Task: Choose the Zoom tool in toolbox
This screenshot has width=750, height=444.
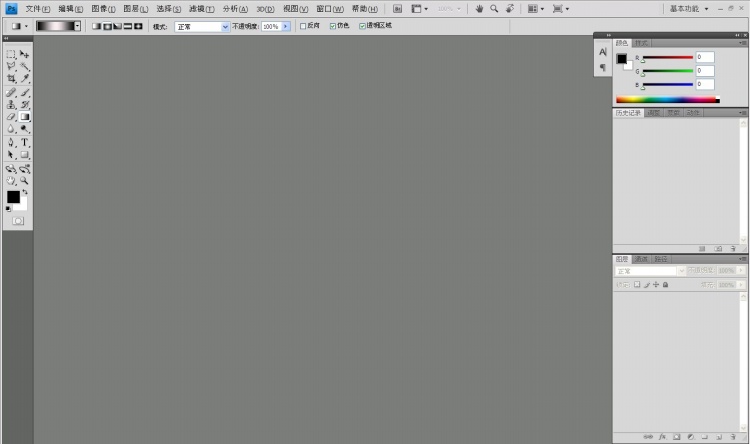Action: [24, 181]
